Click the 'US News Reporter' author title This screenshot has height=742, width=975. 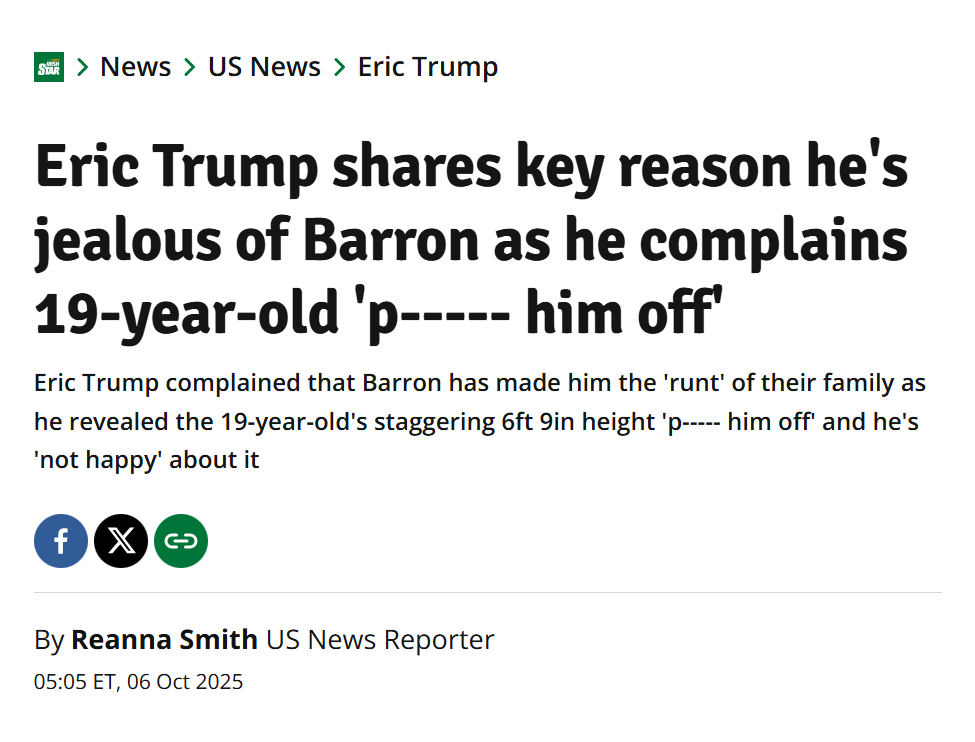click(380, 640)
